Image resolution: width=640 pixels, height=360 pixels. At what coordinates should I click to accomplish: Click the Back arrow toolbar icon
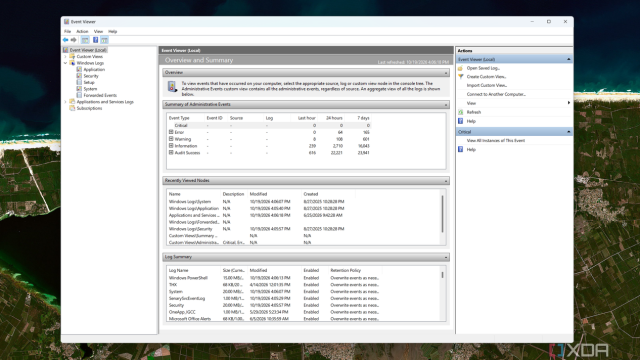pos(65,40)
